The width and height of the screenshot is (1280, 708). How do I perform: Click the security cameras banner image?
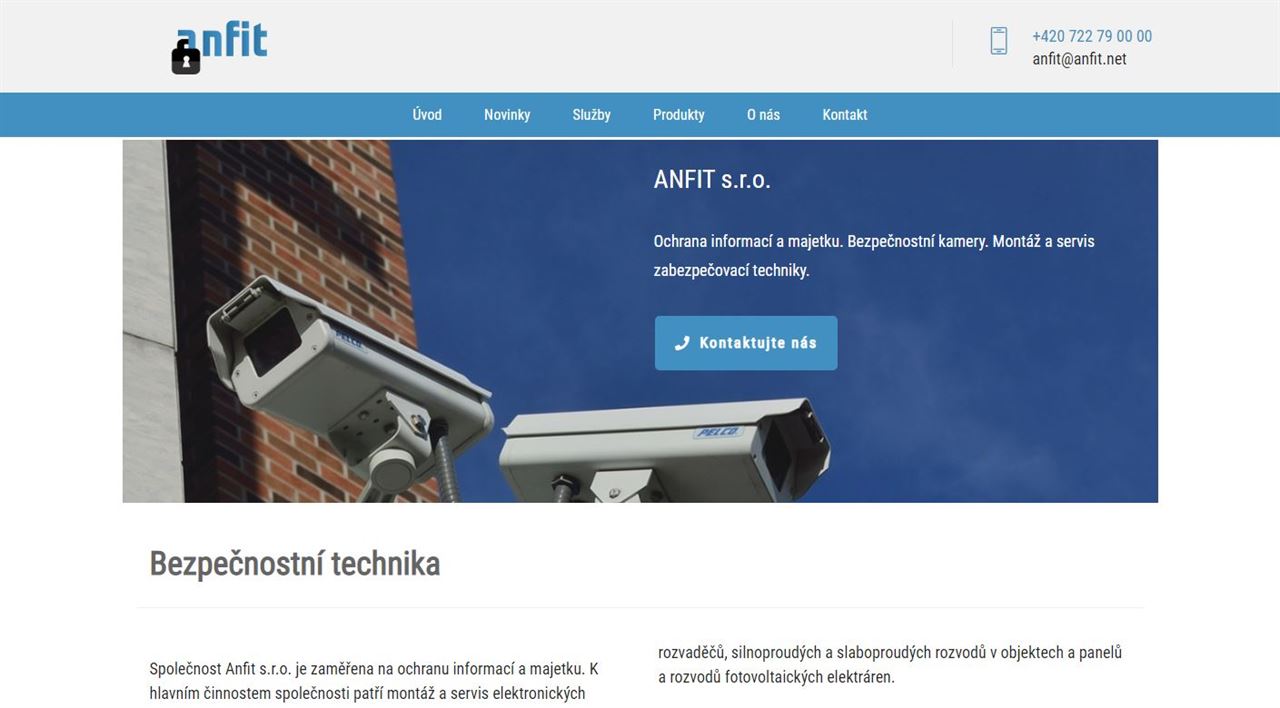tap(640, 321)
